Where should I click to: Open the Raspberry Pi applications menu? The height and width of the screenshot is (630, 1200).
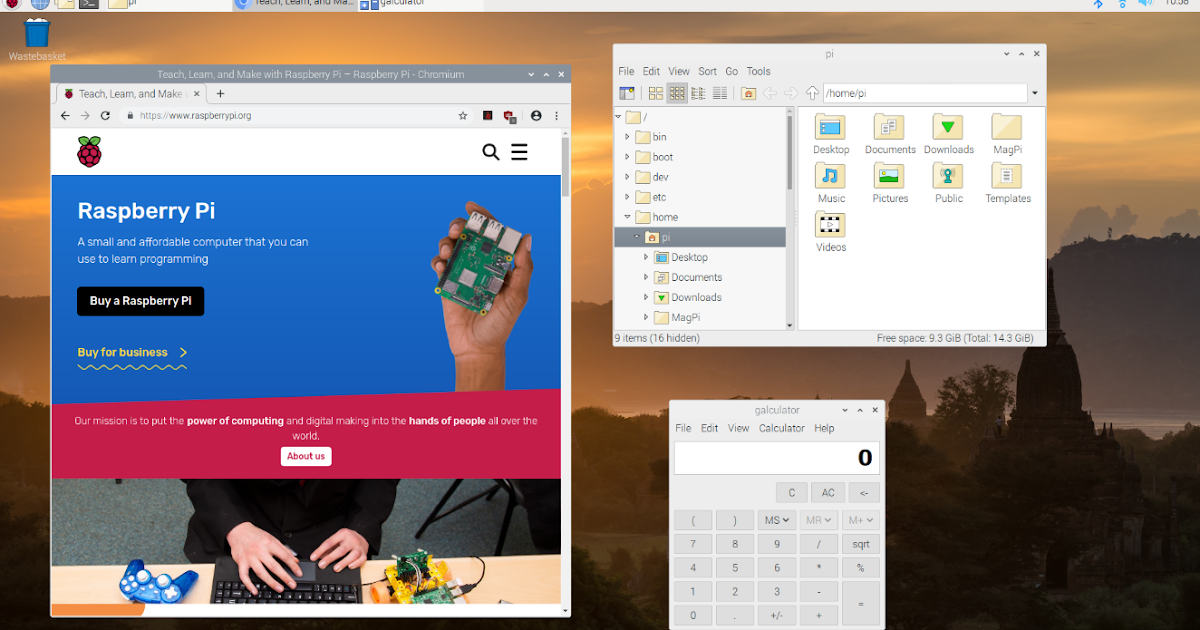[x=12, y=6]
